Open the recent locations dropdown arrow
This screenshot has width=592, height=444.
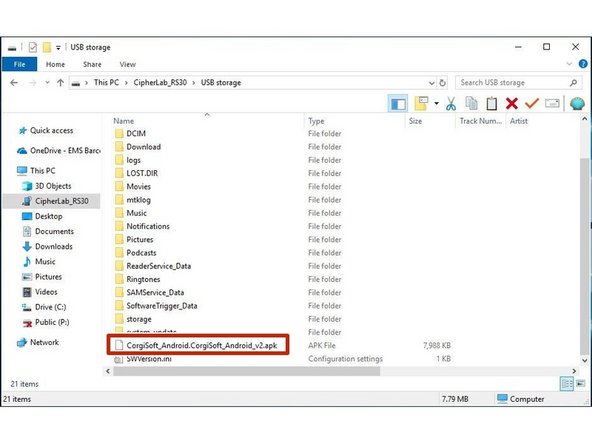point(47,83)
